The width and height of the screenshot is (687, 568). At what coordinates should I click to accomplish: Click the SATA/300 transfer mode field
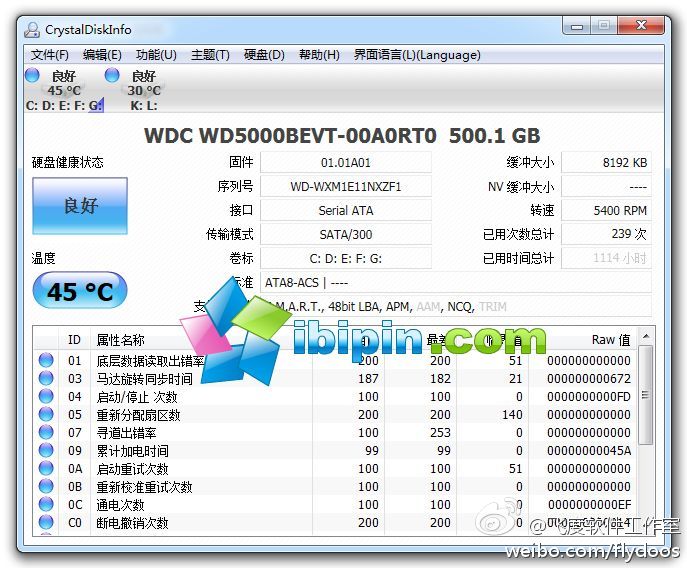346,234
